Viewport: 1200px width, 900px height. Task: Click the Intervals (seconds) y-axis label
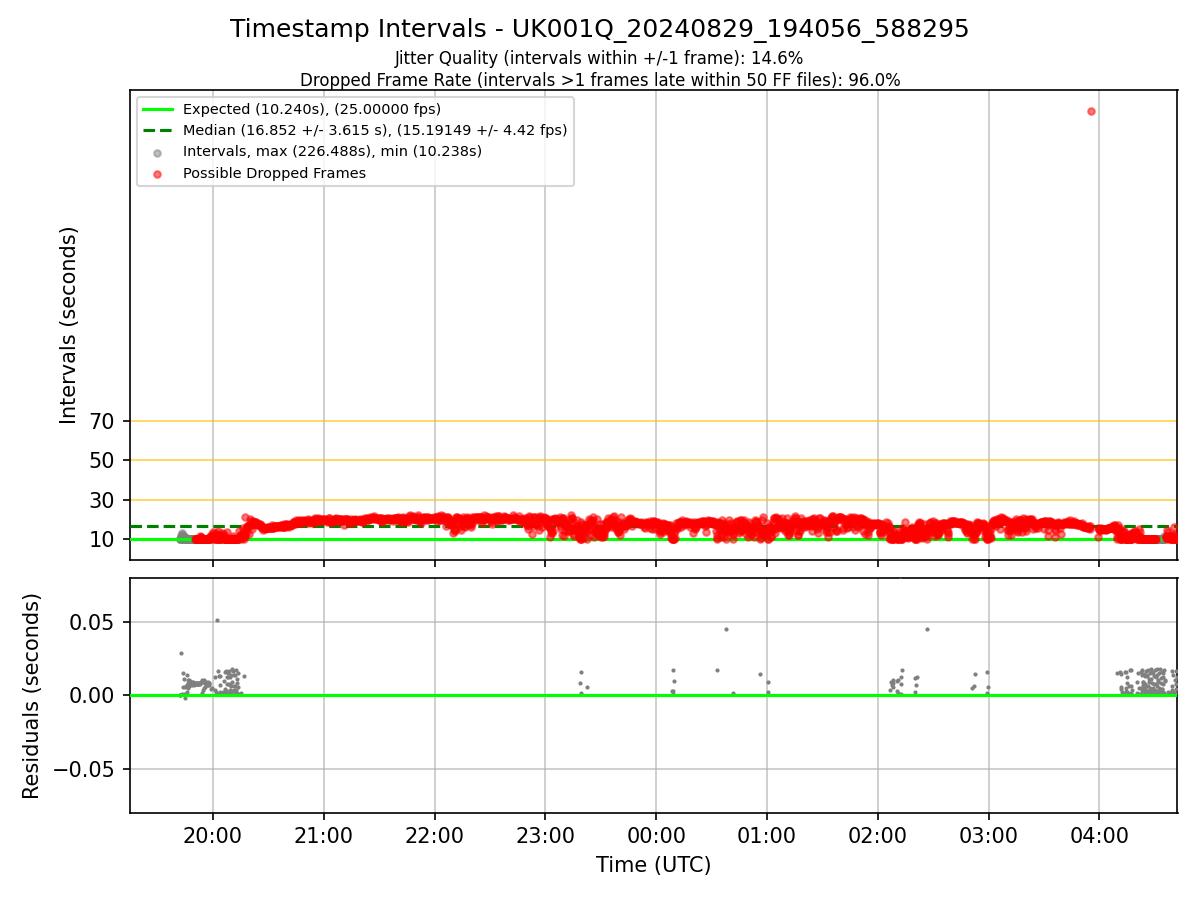click(68, 325)
